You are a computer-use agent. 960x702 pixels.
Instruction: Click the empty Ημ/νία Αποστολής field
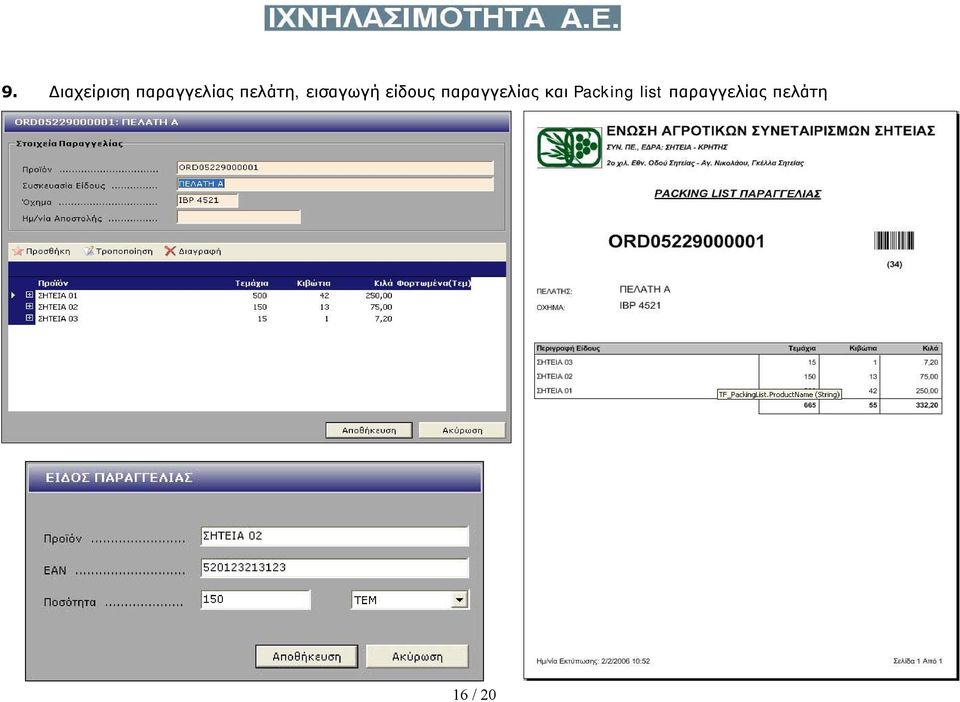point(239,217)
